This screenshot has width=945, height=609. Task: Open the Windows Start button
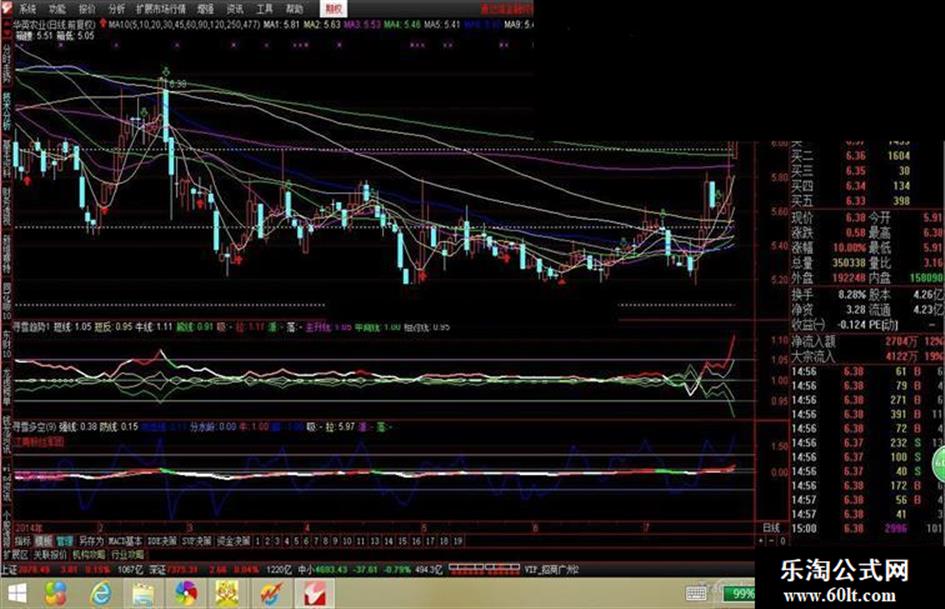point(16,594)
